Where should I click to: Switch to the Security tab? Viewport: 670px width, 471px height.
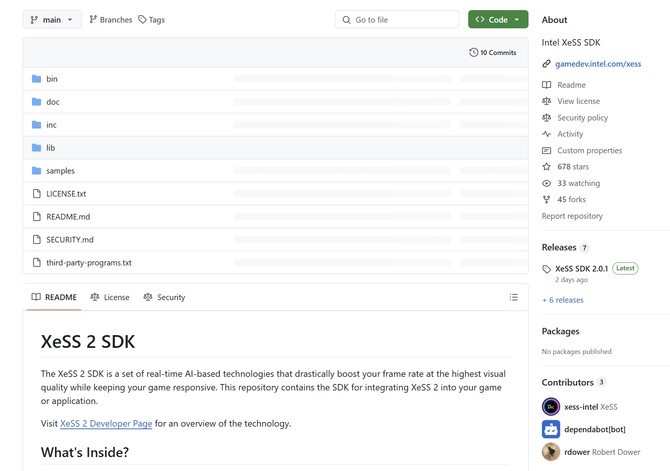coord(164,297)
